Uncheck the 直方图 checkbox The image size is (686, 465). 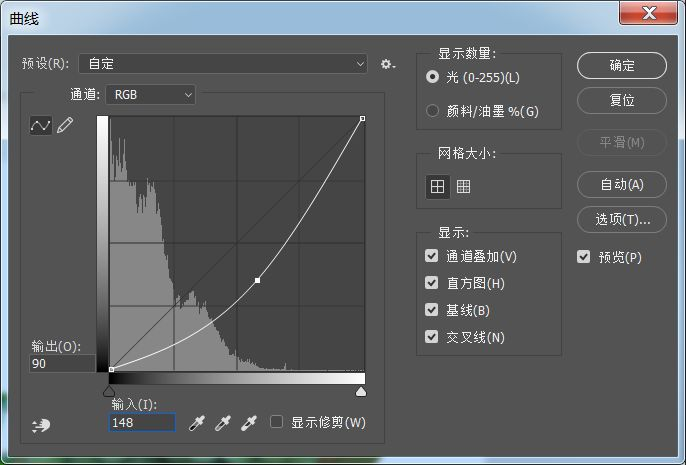click(x=432, y=284)
